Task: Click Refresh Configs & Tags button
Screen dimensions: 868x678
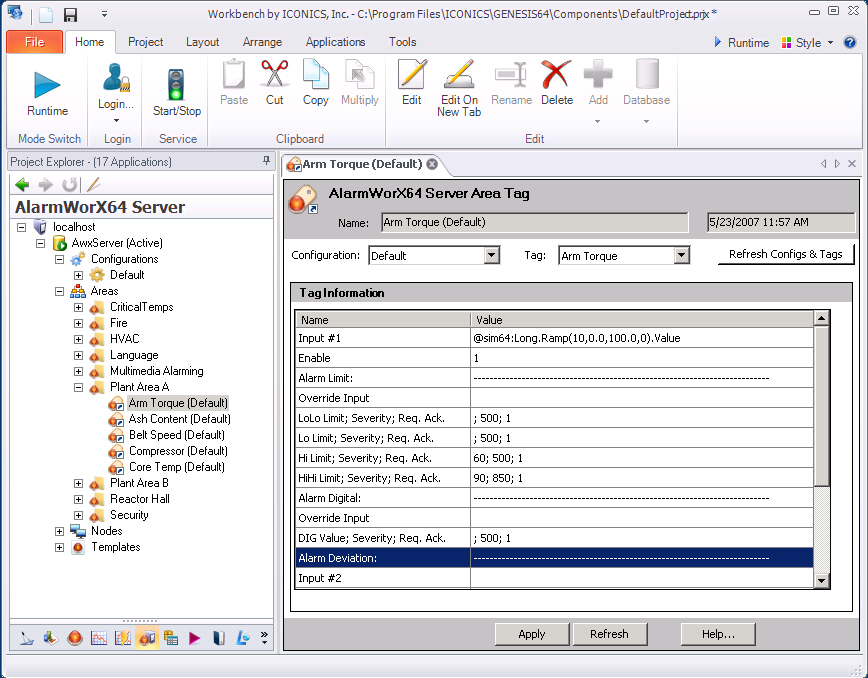Action: pyautogui.click(x=785, y=254)
